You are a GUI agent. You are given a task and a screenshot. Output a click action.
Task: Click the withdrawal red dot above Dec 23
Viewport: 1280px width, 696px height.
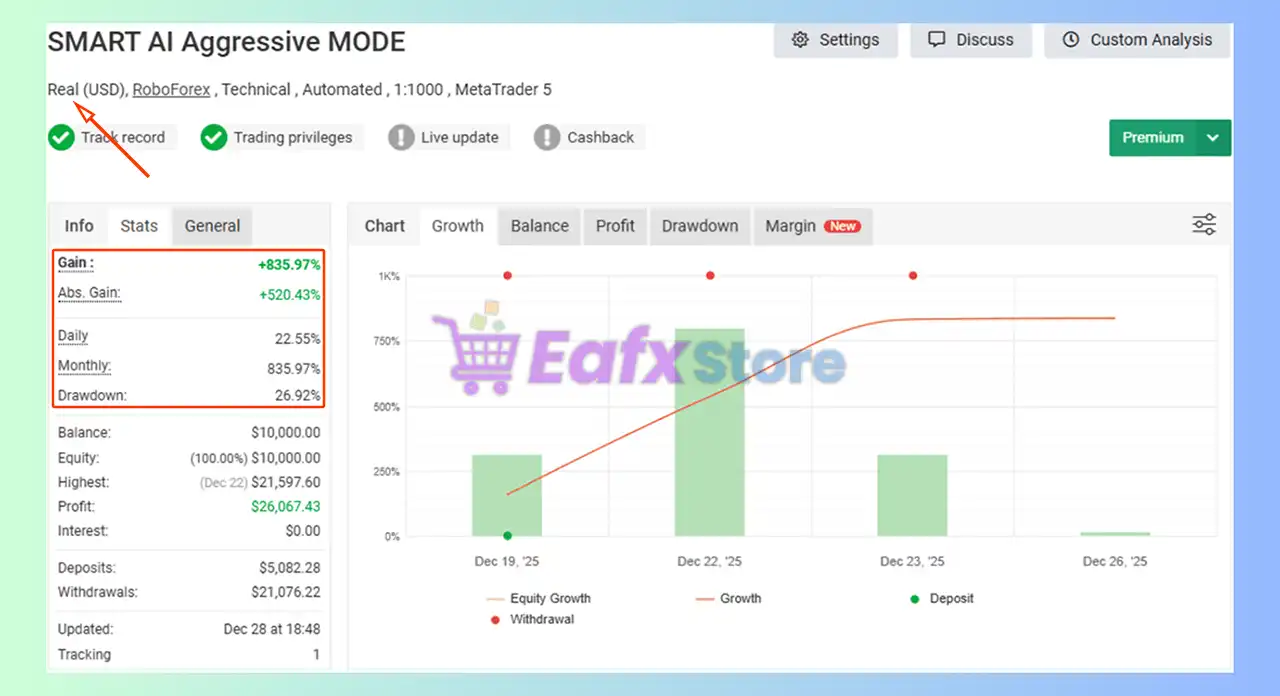(913, 275)
